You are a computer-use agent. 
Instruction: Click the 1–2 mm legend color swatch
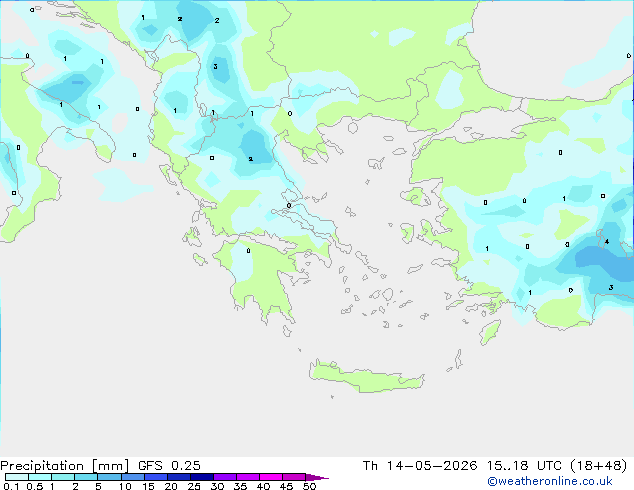pyautogui.click(x=63, y=477)
